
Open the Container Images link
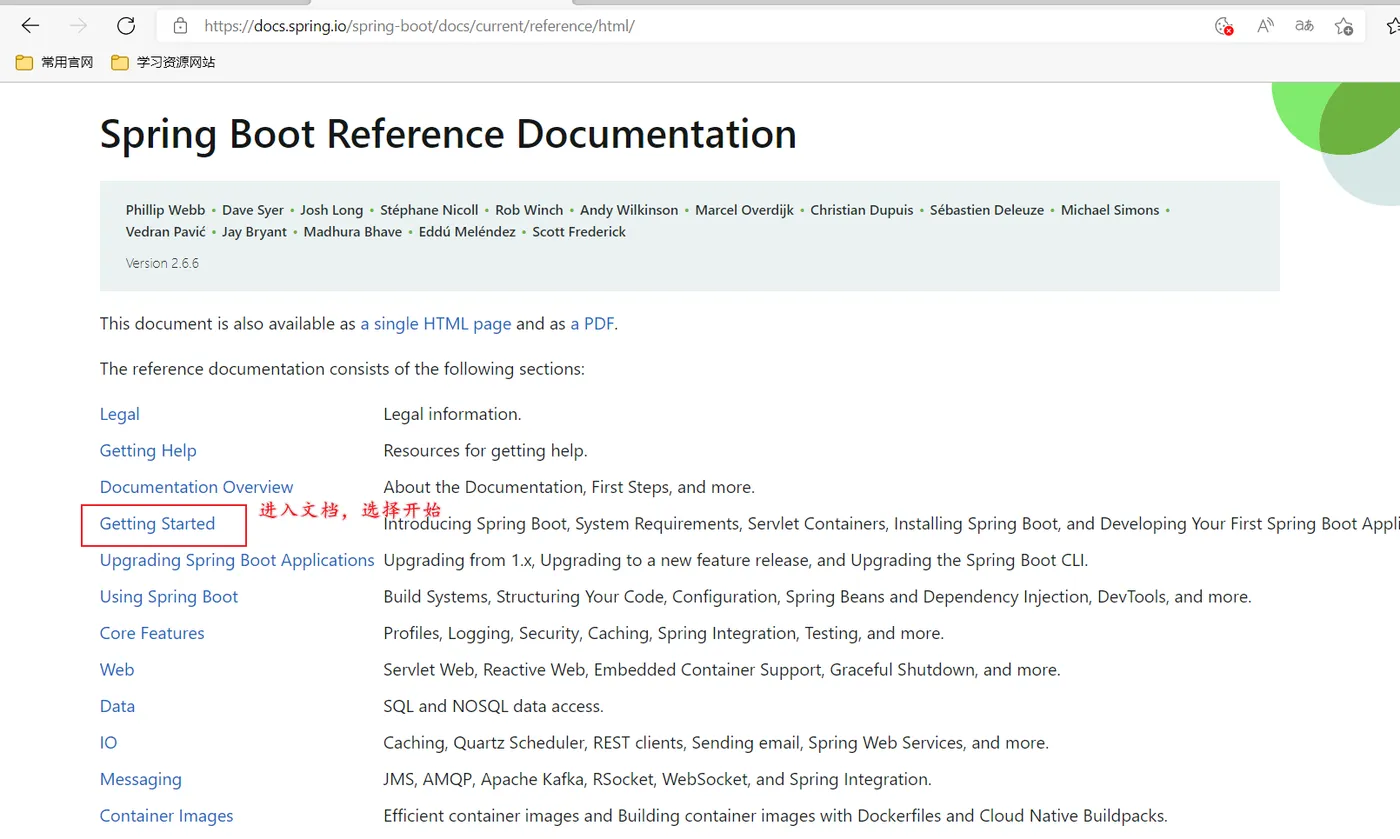click(166, 816)
